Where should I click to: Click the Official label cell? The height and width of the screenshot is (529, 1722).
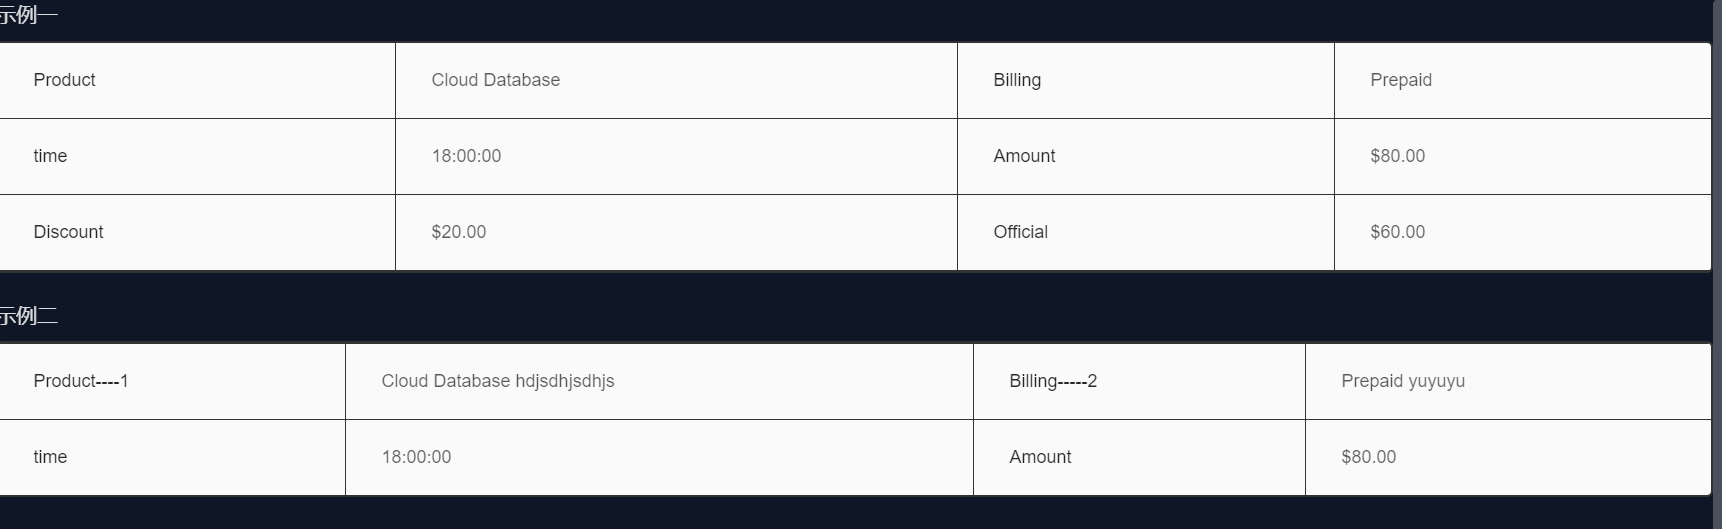[x=1021, y=232]
